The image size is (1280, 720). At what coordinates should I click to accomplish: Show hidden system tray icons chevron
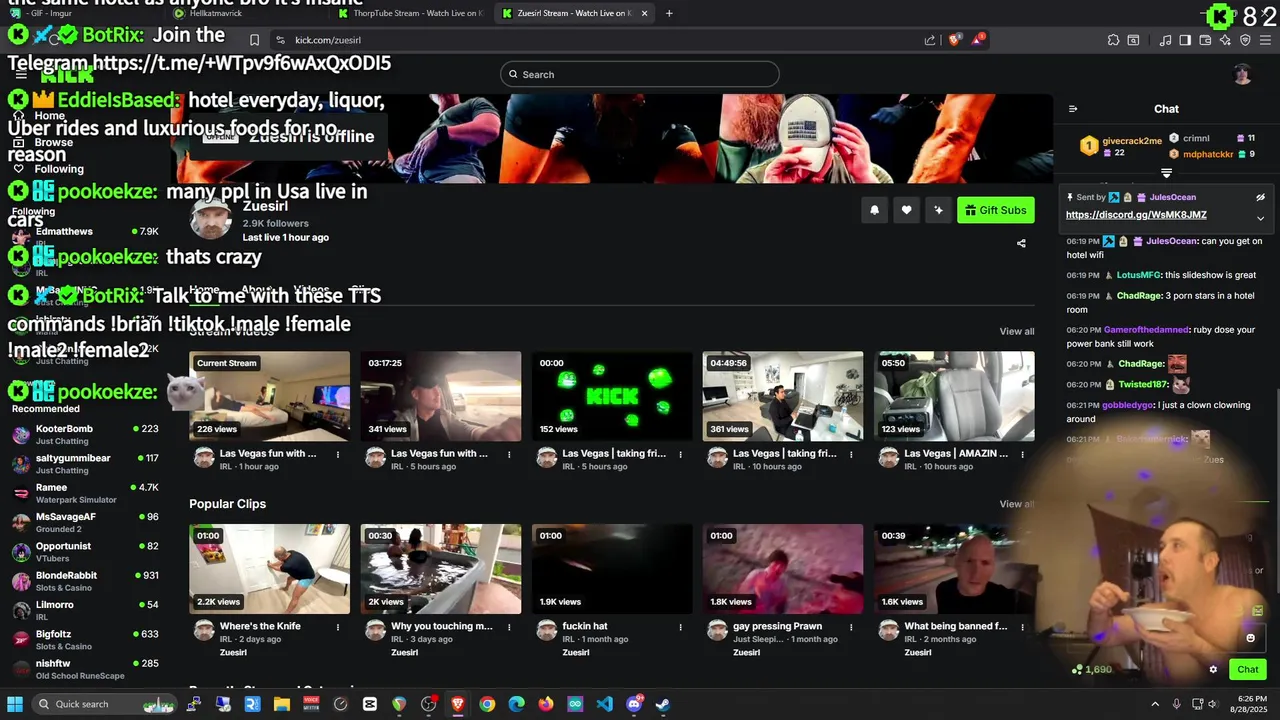pyautogui.click(x=1155, y=704)
